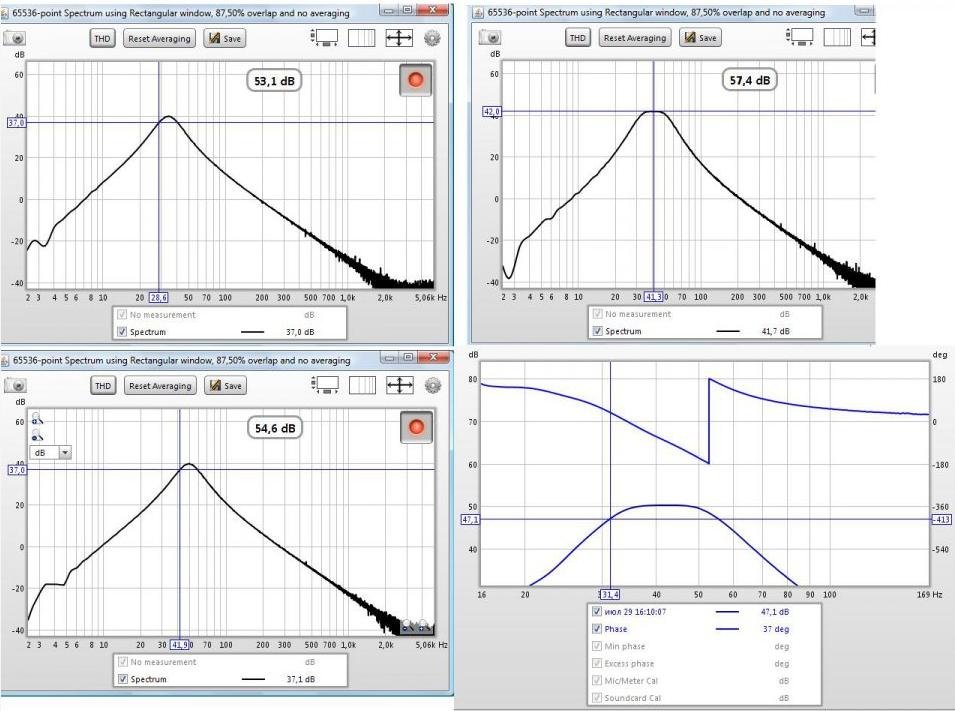Toggle the июл 29 16:10:07 trace checkbox

[597, 612]
